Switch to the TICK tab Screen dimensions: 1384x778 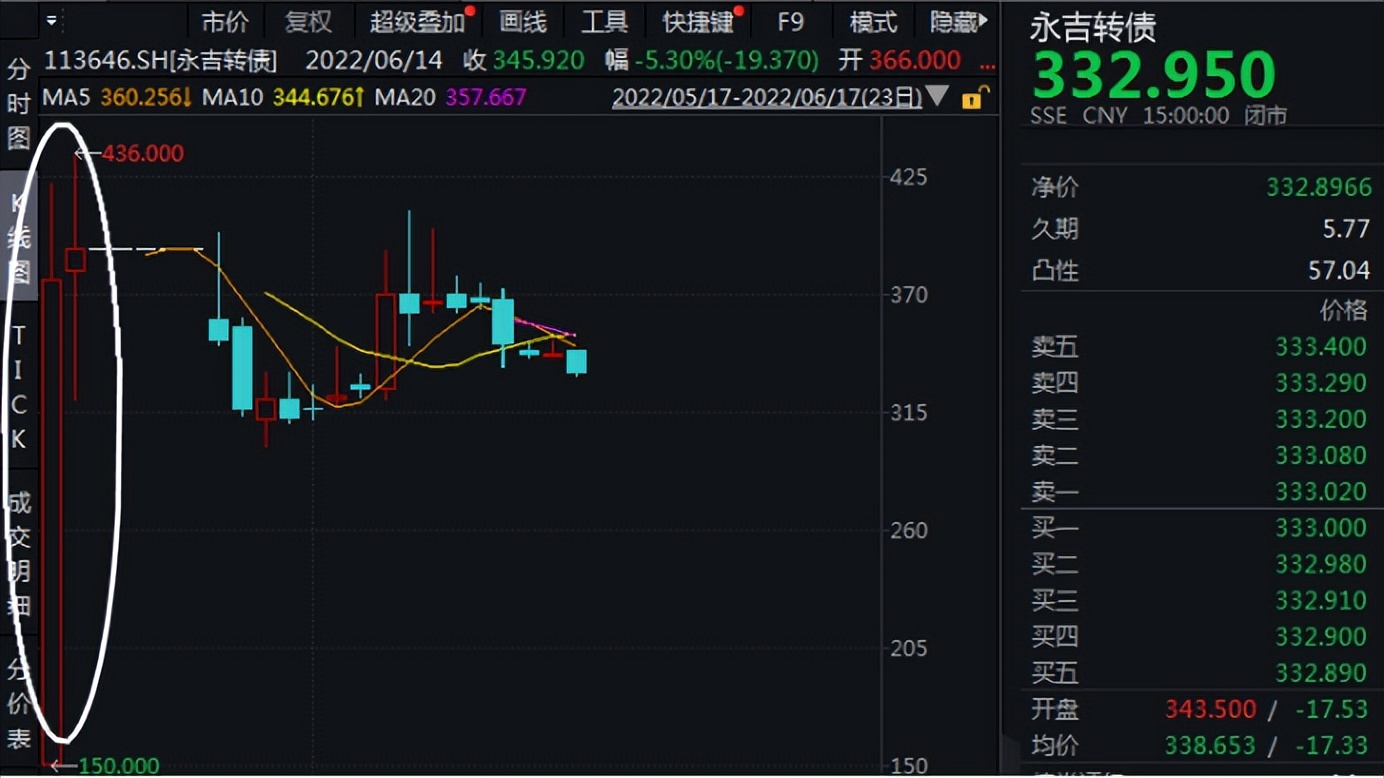point(18,386)
